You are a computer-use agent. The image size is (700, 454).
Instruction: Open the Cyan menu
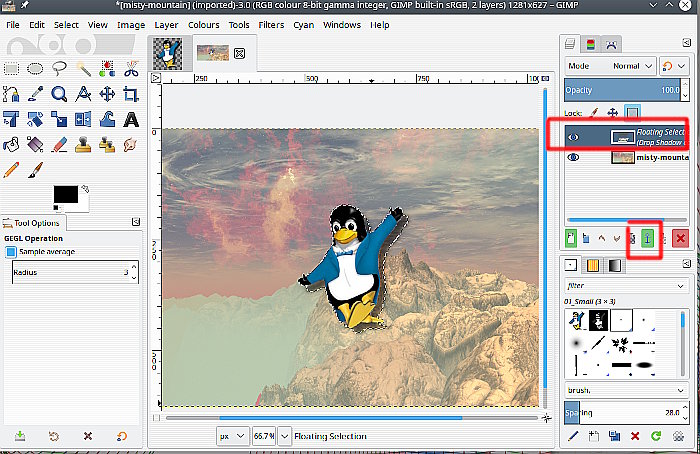click(304, 25)
